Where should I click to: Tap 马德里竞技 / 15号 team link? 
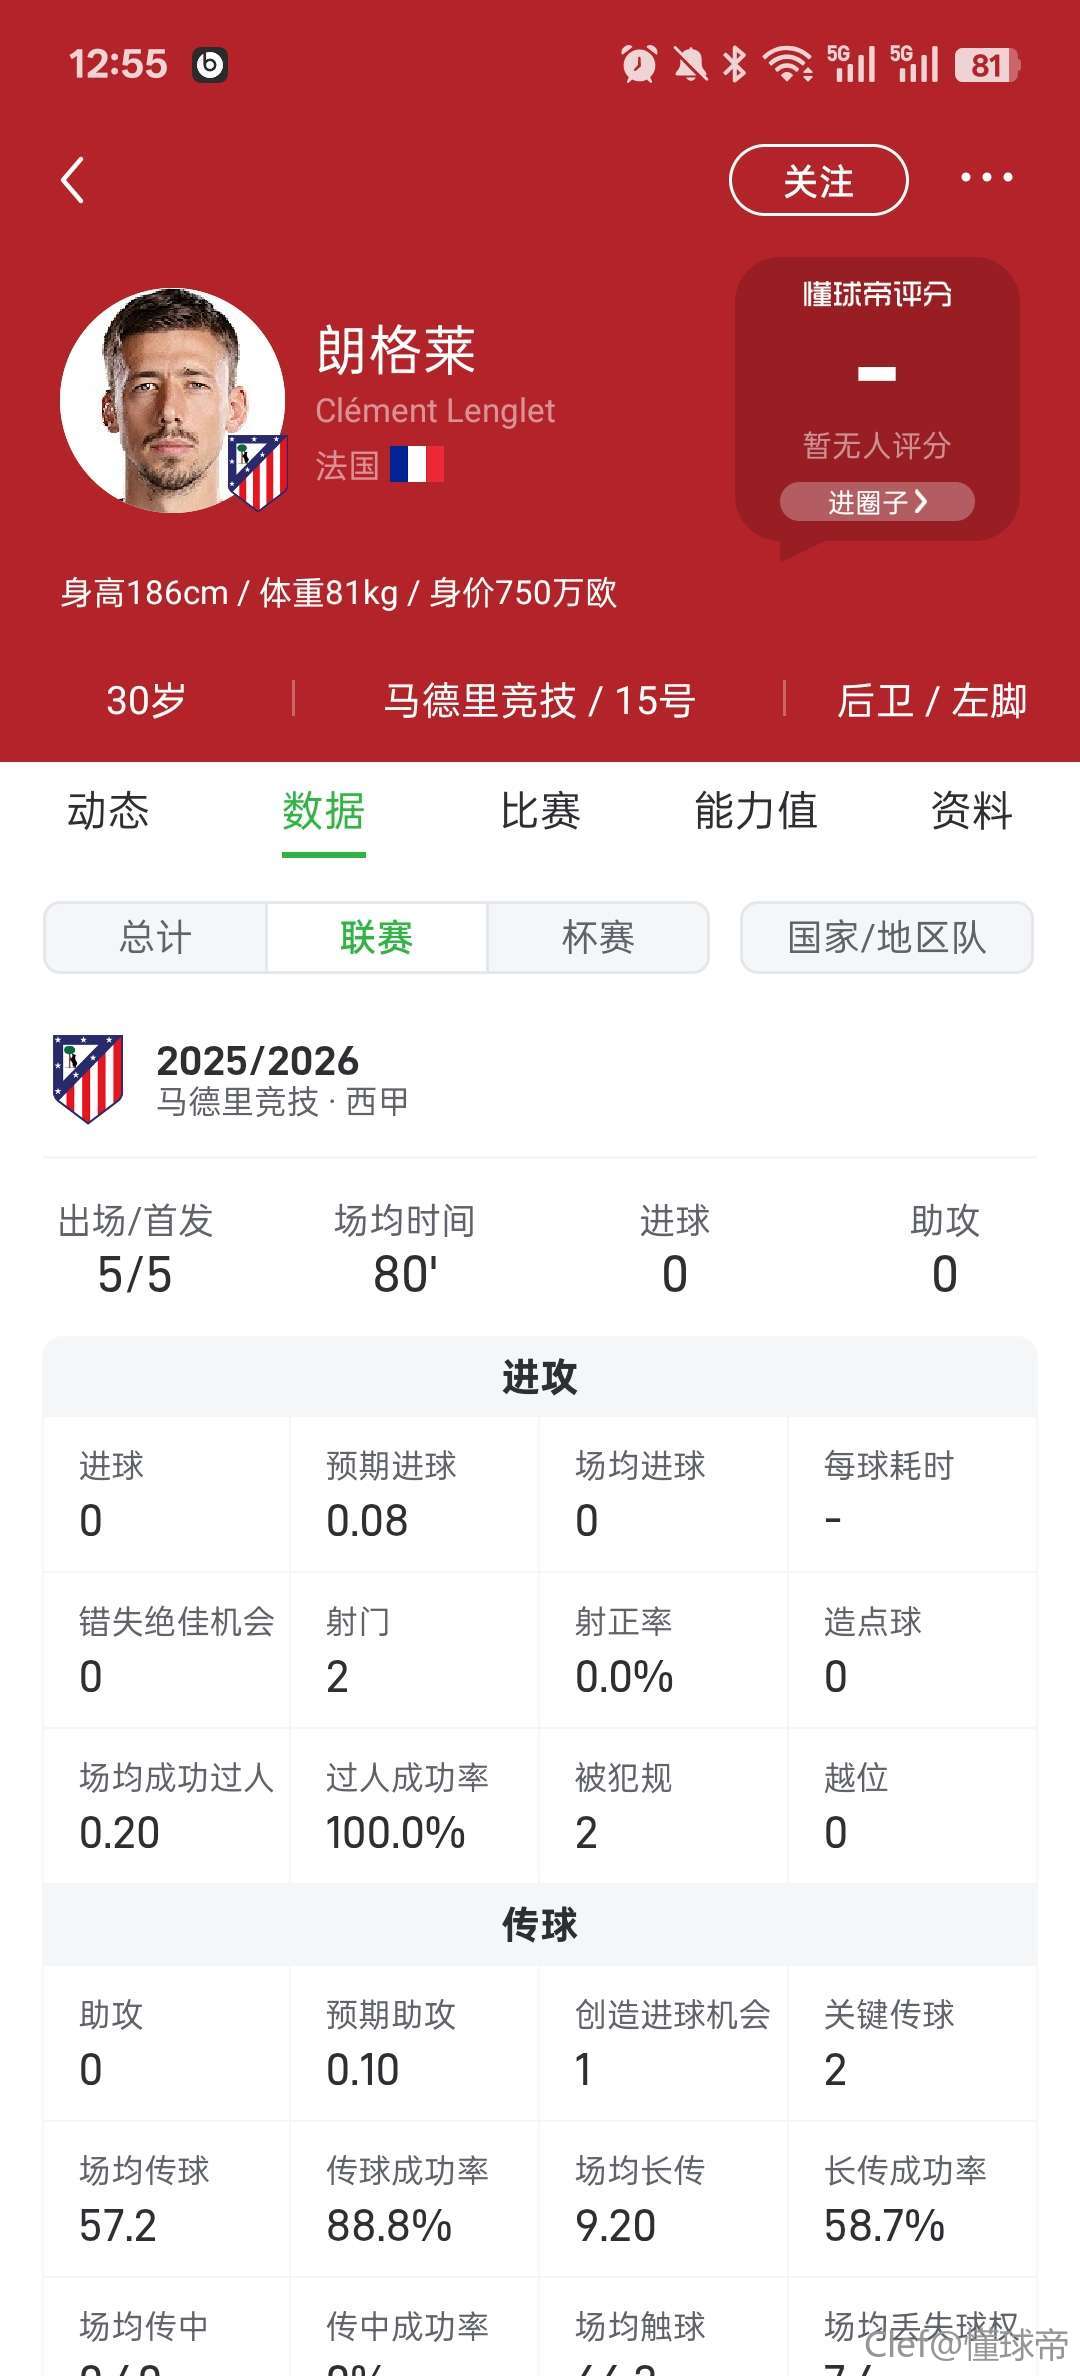click(539, 700)
